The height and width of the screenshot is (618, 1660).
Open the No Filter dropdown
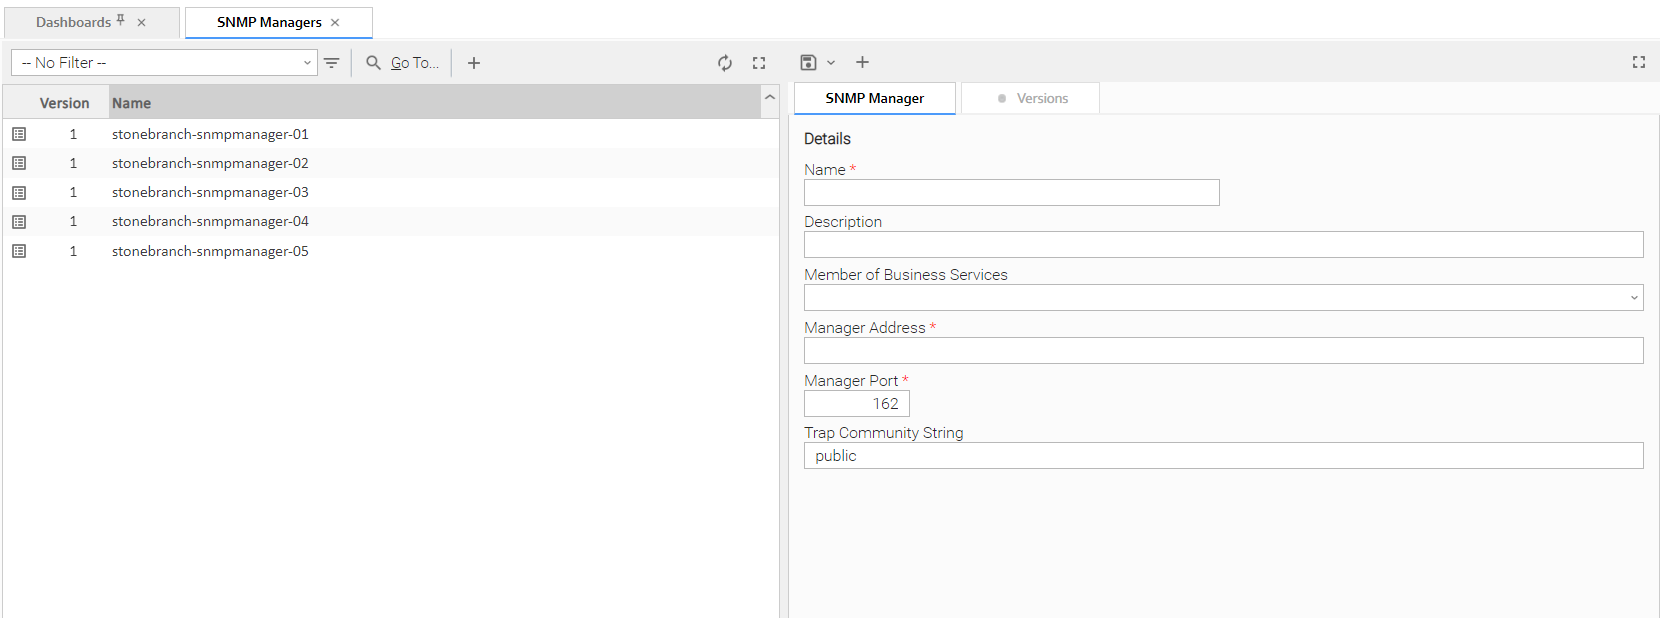tap(164, 63)
